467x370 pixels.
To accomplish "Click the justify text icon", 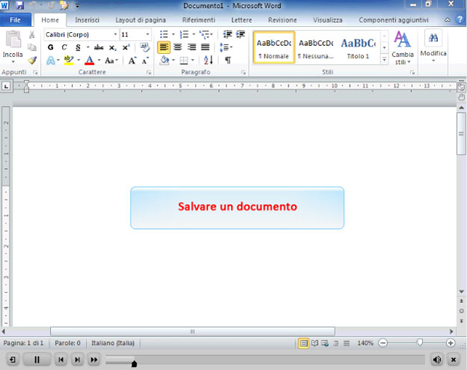I will point(205,47).
